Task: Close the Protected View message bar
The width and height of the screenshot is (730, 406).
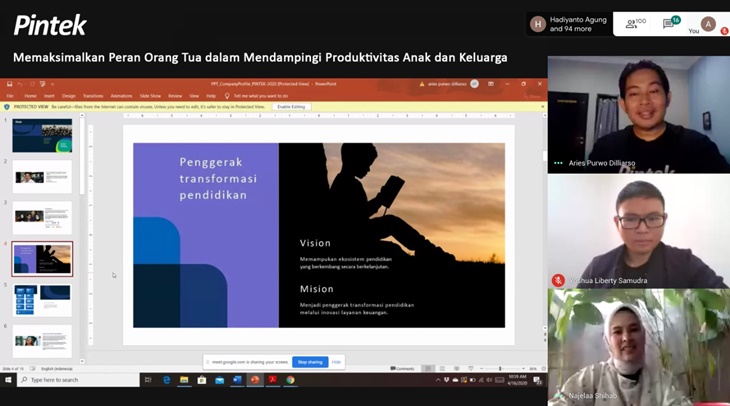Action: [542, 107]
